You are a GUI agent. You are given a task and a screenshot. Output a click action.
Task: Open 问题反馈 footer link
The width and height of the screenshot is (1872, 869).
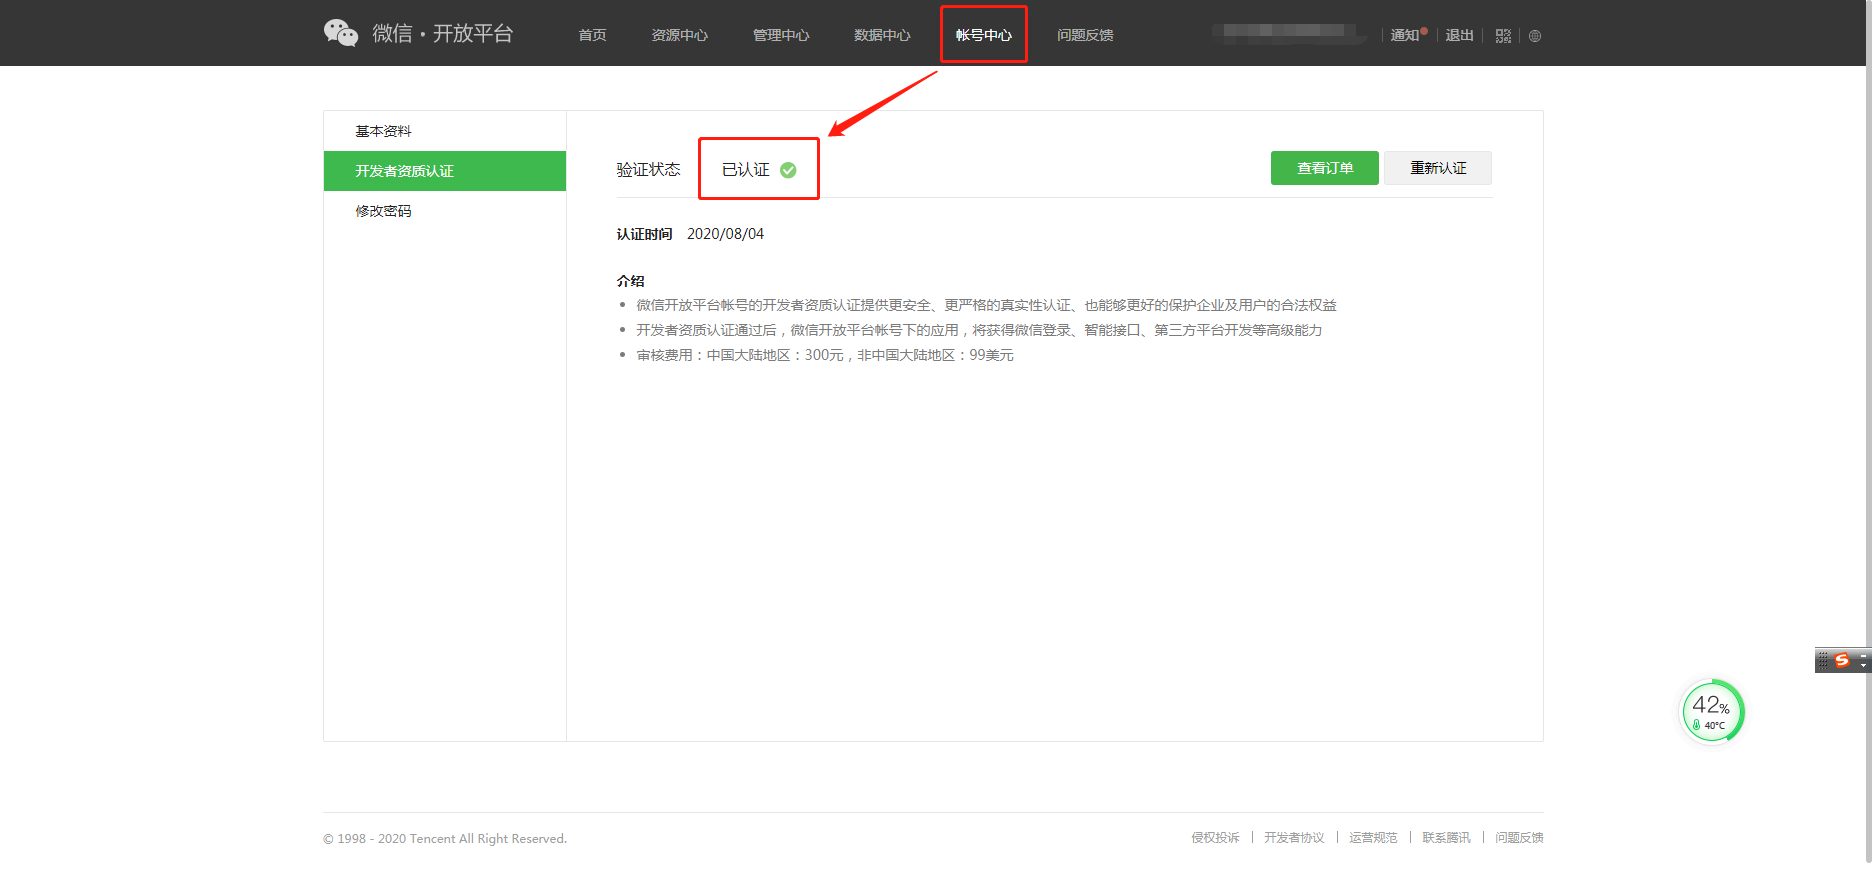coord(1519,838)
